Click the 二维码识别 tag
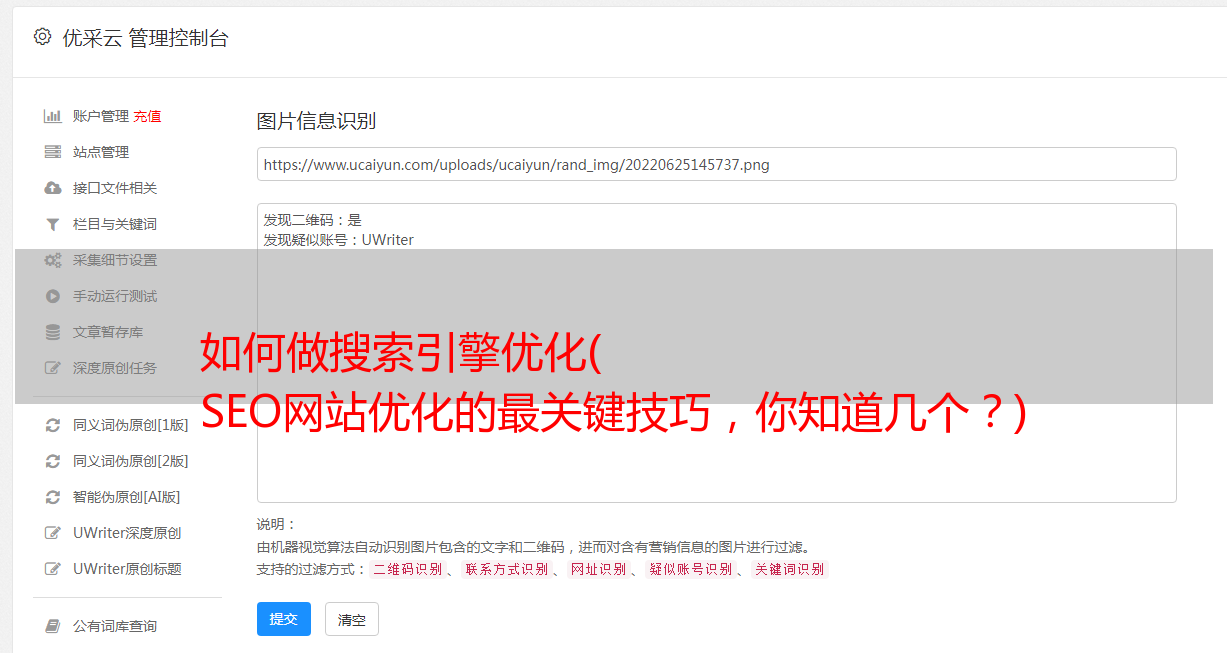Screen dimensions: 1227x653 pos(407,569)
